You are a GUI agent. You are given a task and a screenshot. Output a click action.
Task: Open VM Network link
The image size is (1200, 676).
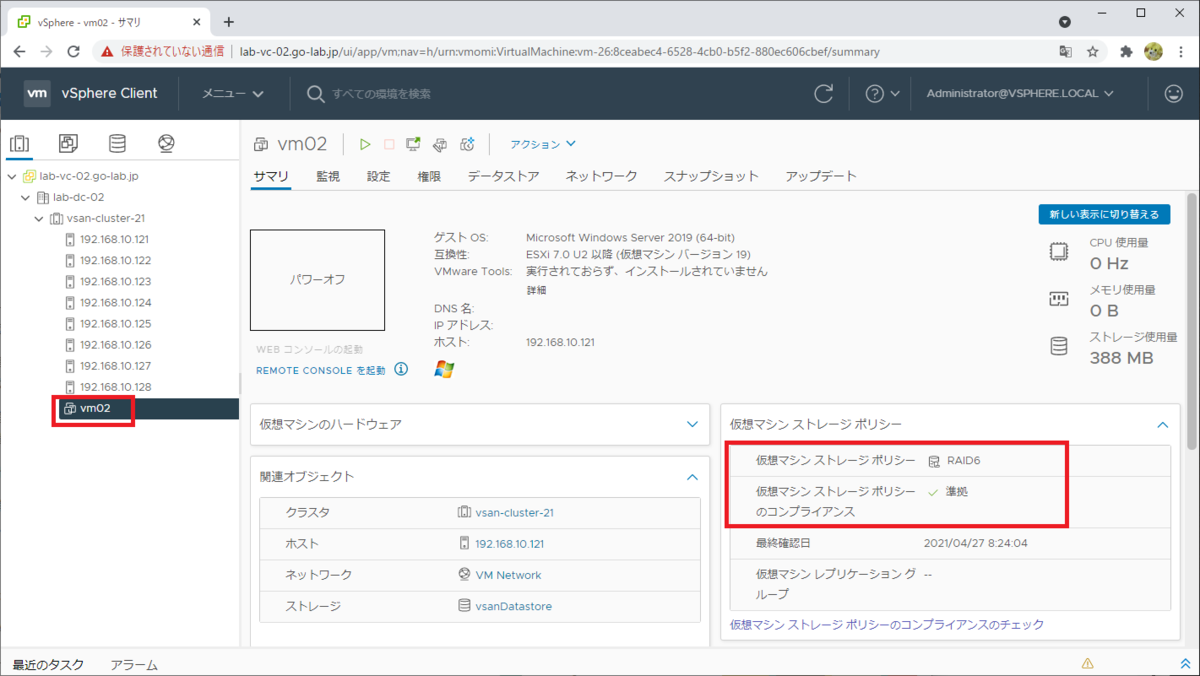[508, 575]
